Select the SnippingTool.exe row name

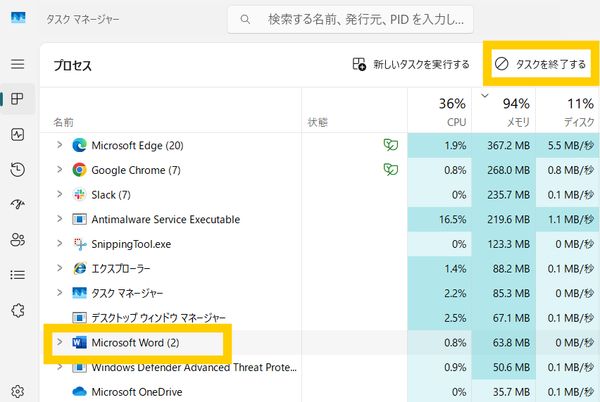click(x=131, y=244)
